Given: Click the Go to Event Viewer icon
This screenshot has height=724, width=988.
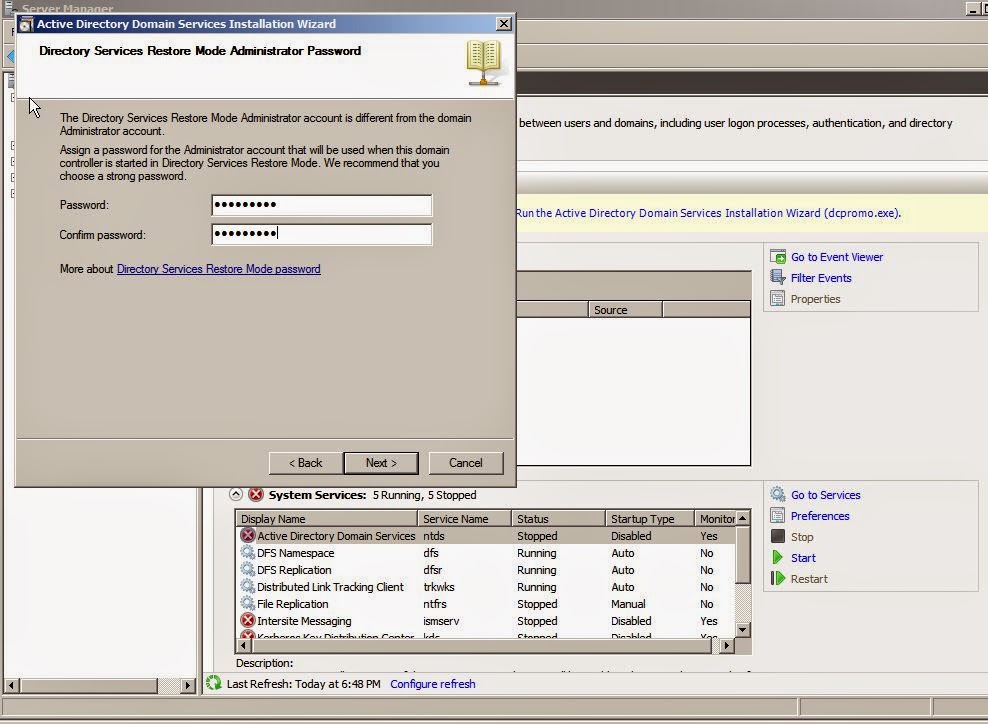Looking at the screenshot, I should 778,256.
